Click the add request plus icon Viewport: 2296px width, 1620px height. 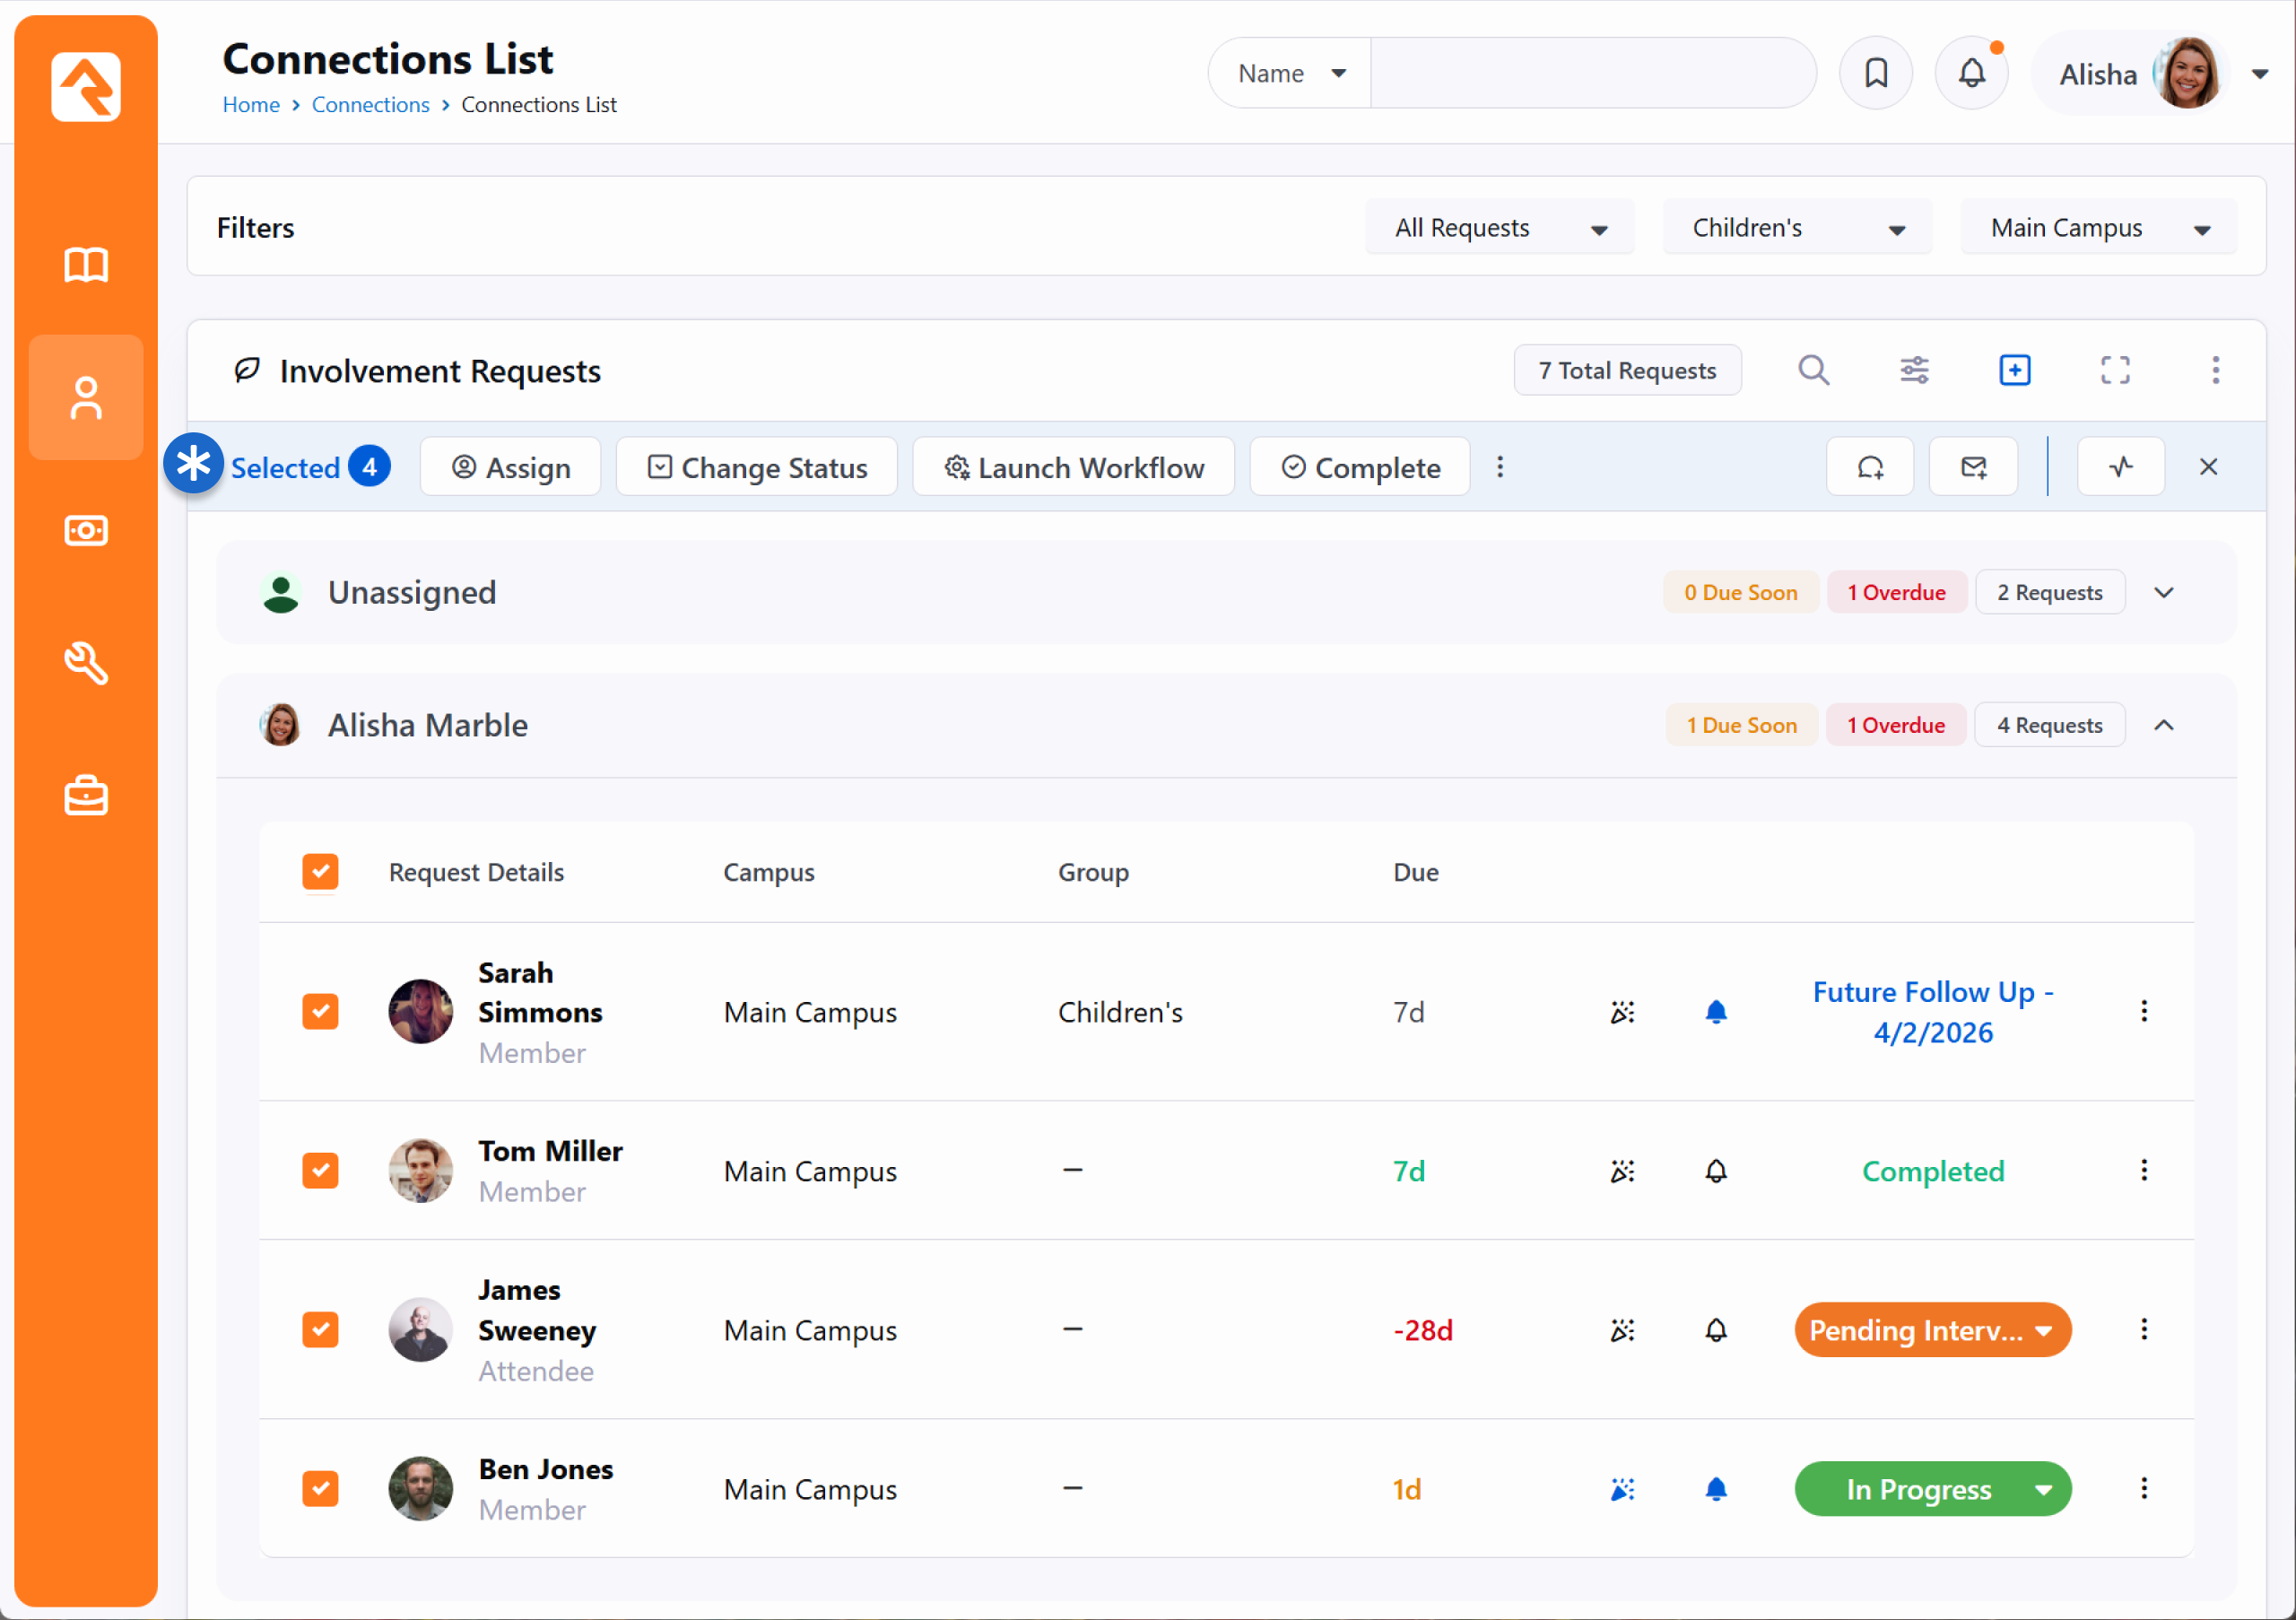click(2014, 370)
